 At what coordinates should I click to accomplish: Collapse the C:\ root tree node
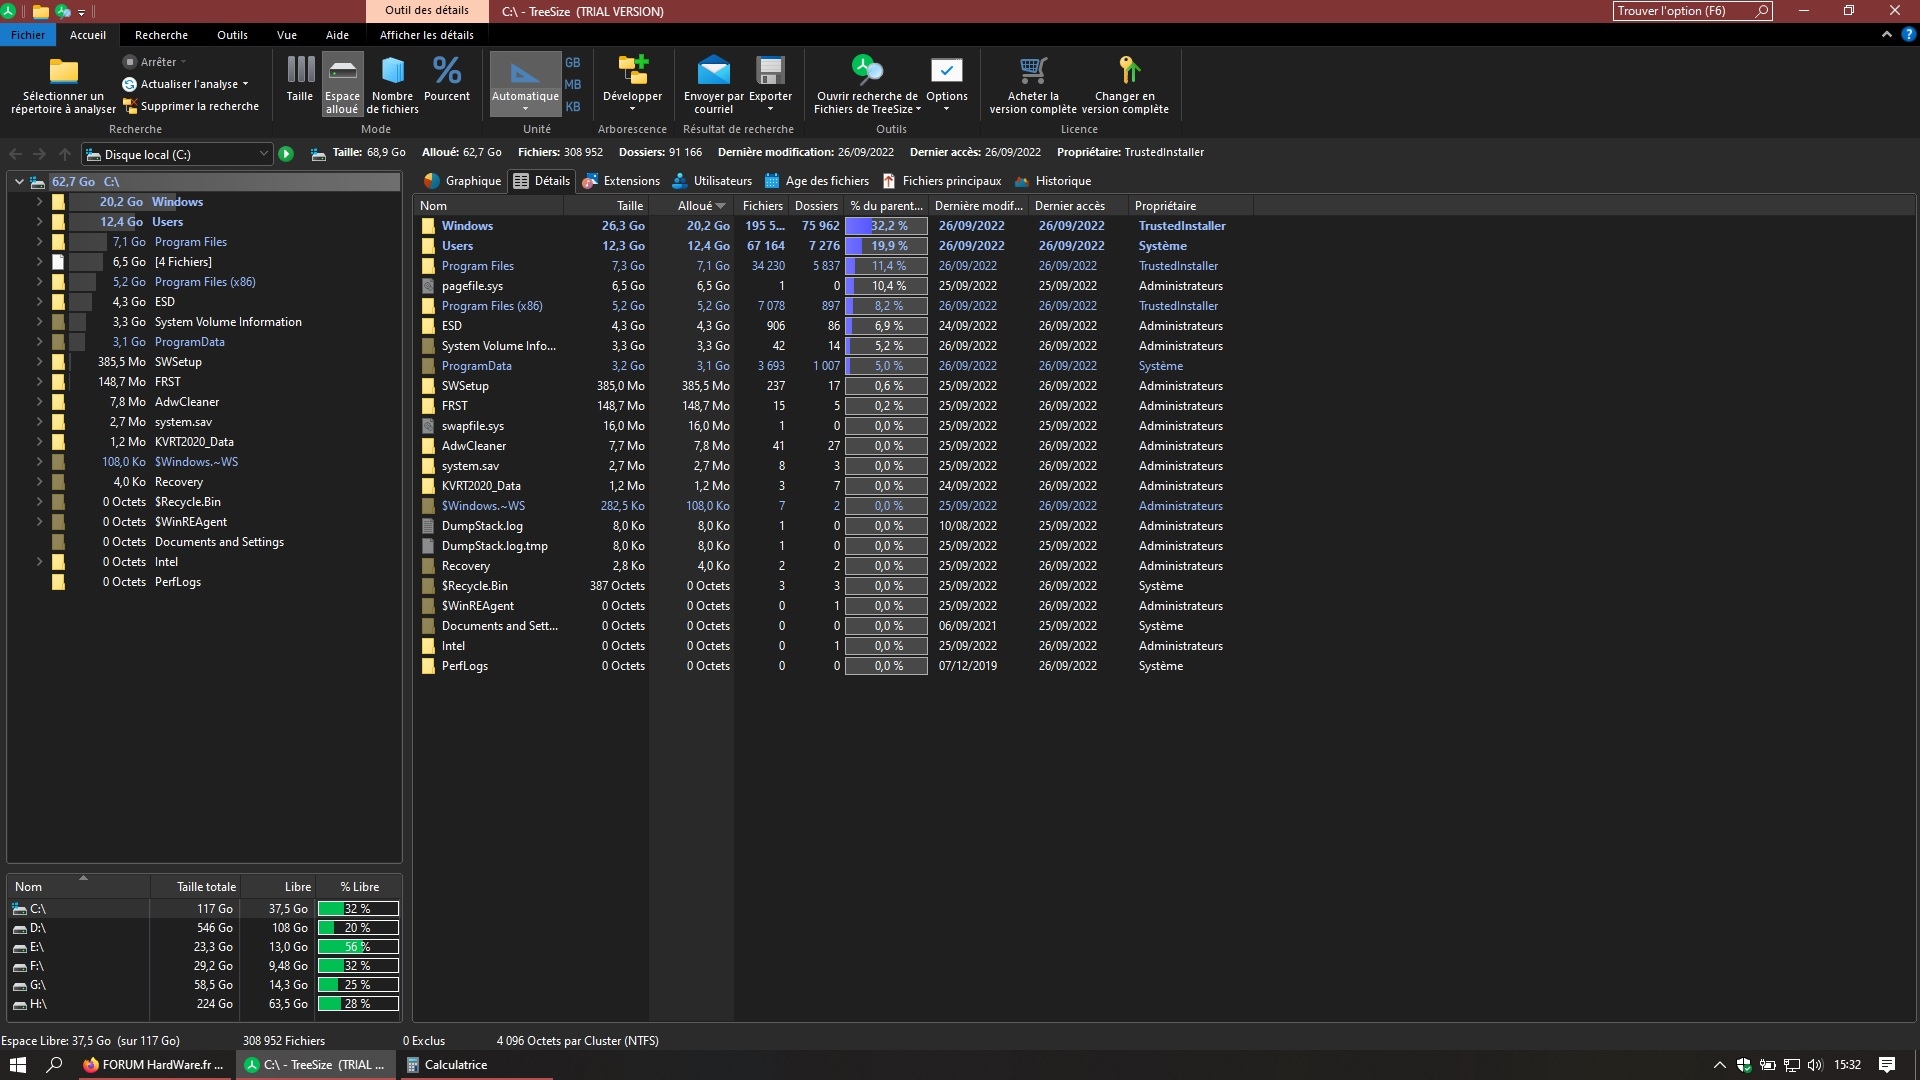pyautogui.click(x=19, y=182)
